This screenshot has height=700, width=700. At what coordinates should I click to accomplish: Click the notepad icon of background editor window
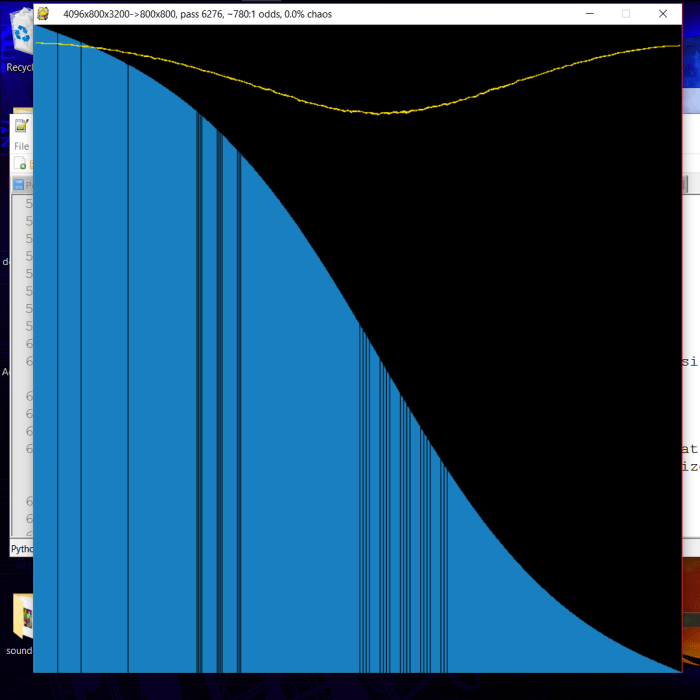[21, 126]
